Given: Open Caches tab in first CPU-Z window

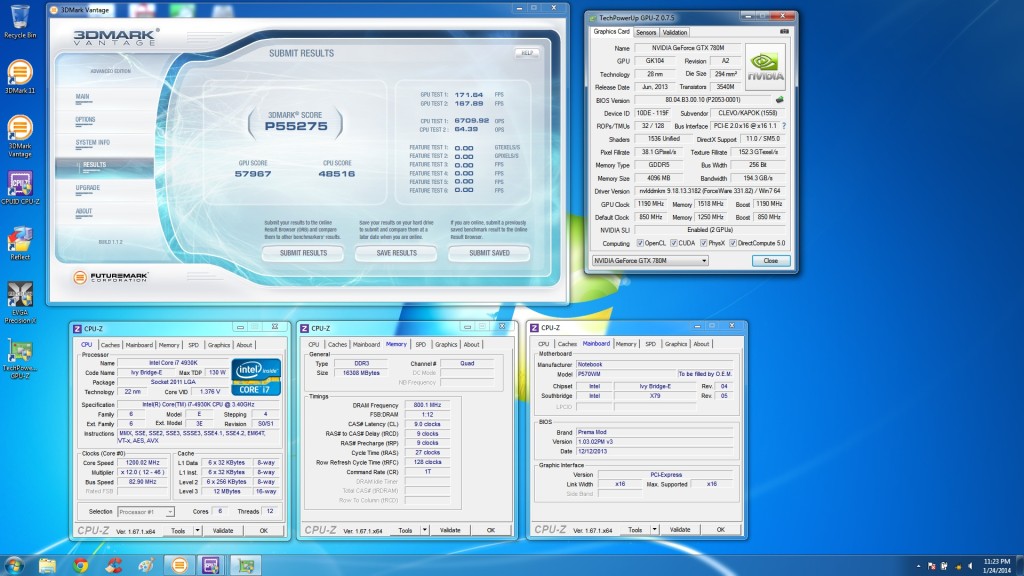Looking at the screenshot, I should point(110,345).
